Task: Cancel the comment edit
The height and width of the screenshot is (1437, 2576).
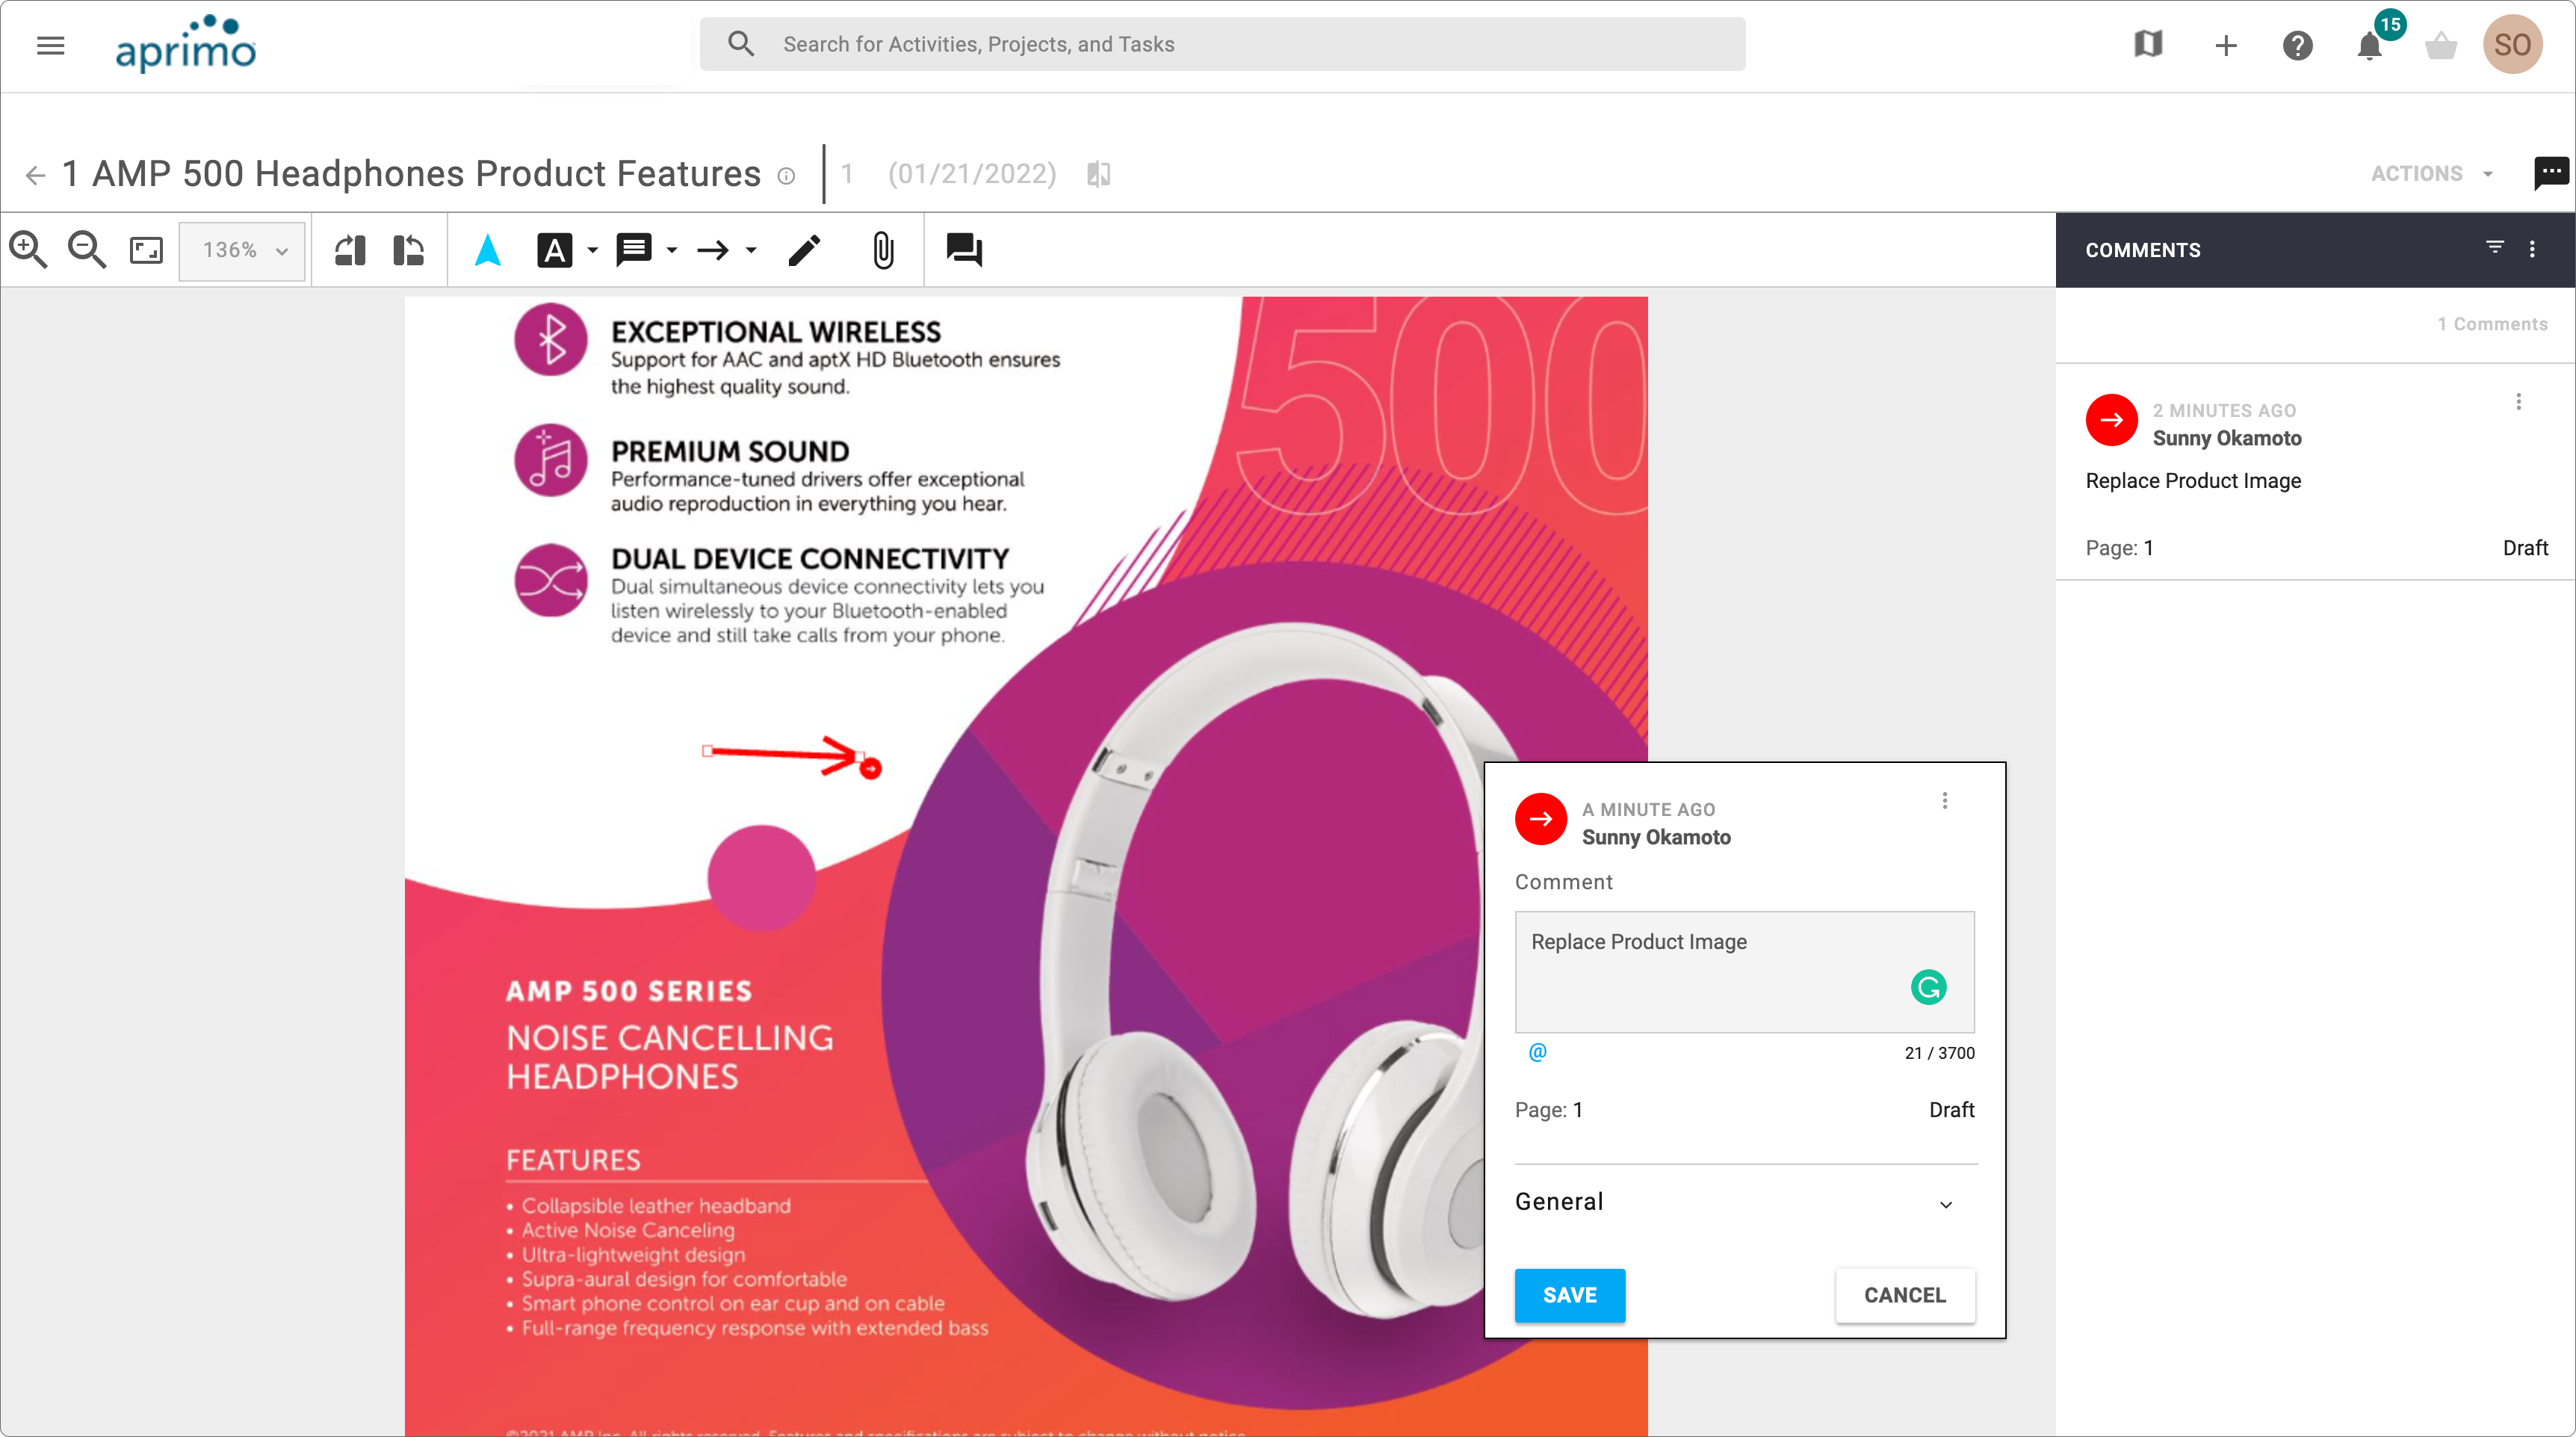Action: coord(1904,1295)
